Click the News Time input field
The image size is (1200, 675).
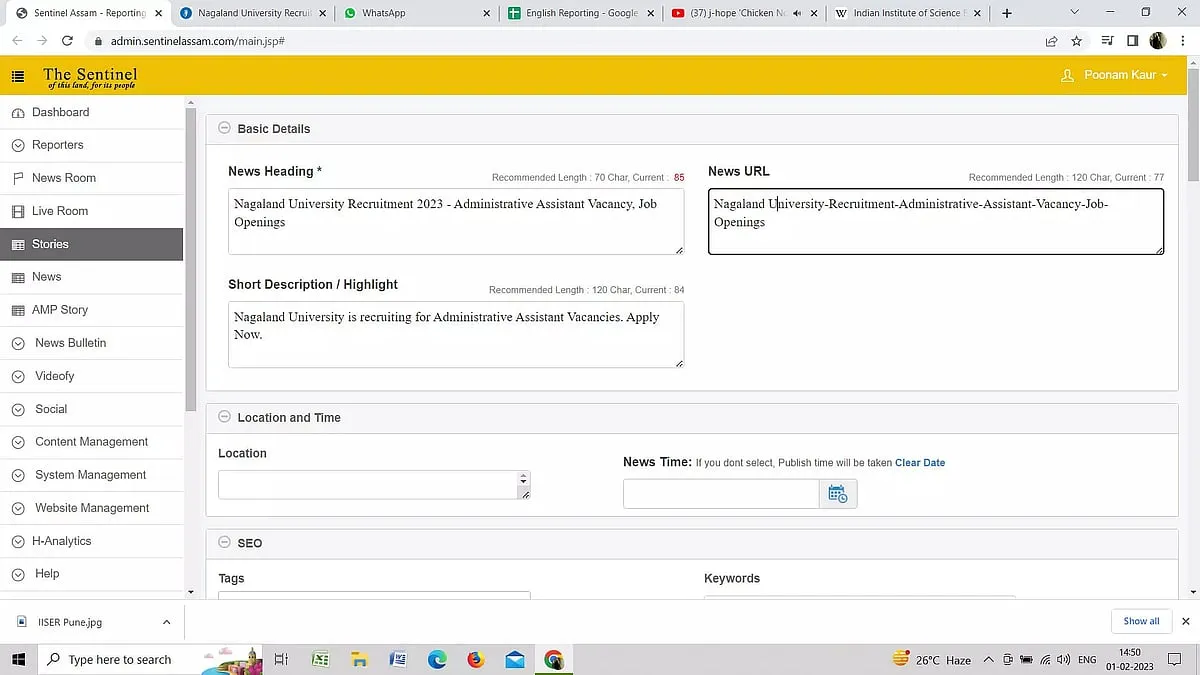(721, 494)
